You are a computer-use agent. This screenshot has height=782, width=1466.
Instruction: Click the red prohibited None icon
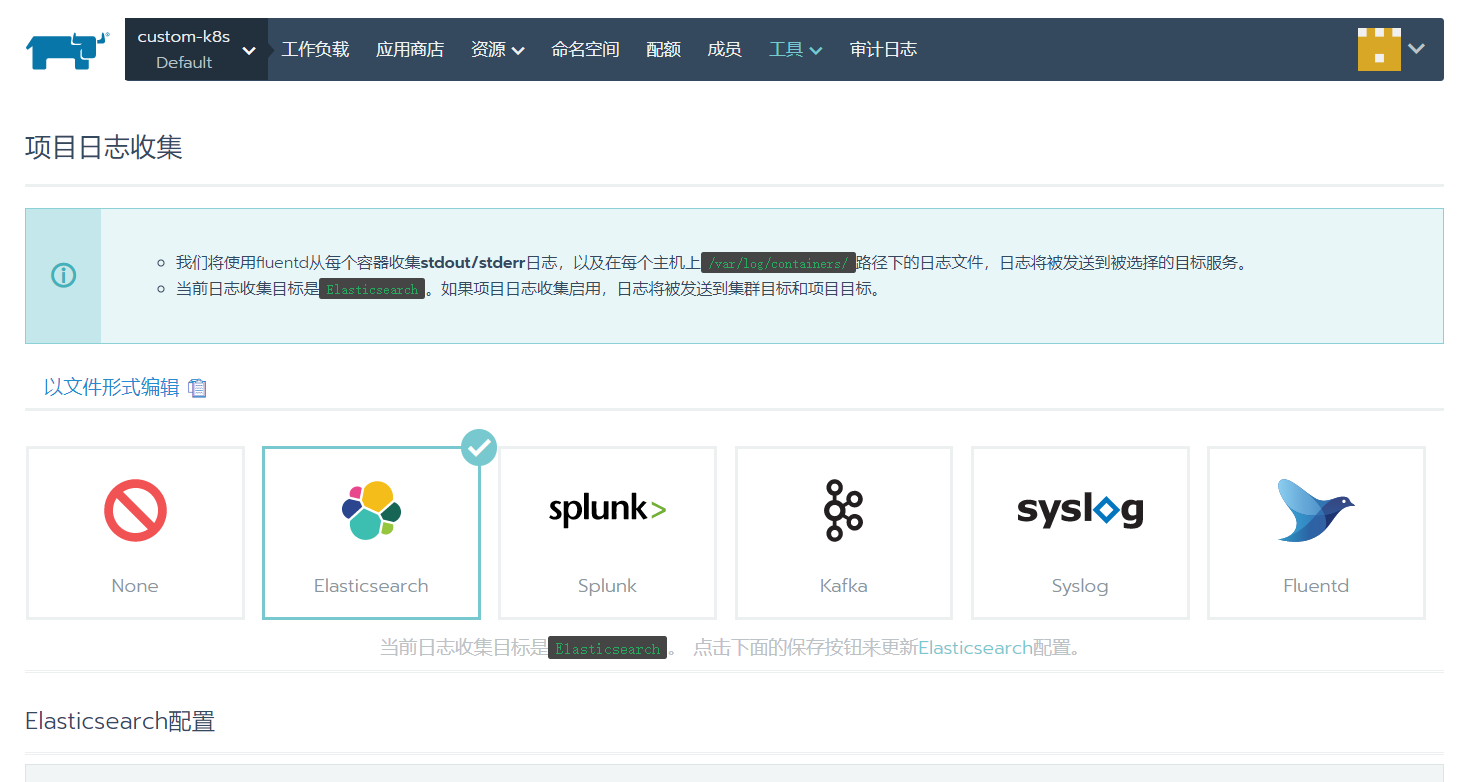pos(135,510)
